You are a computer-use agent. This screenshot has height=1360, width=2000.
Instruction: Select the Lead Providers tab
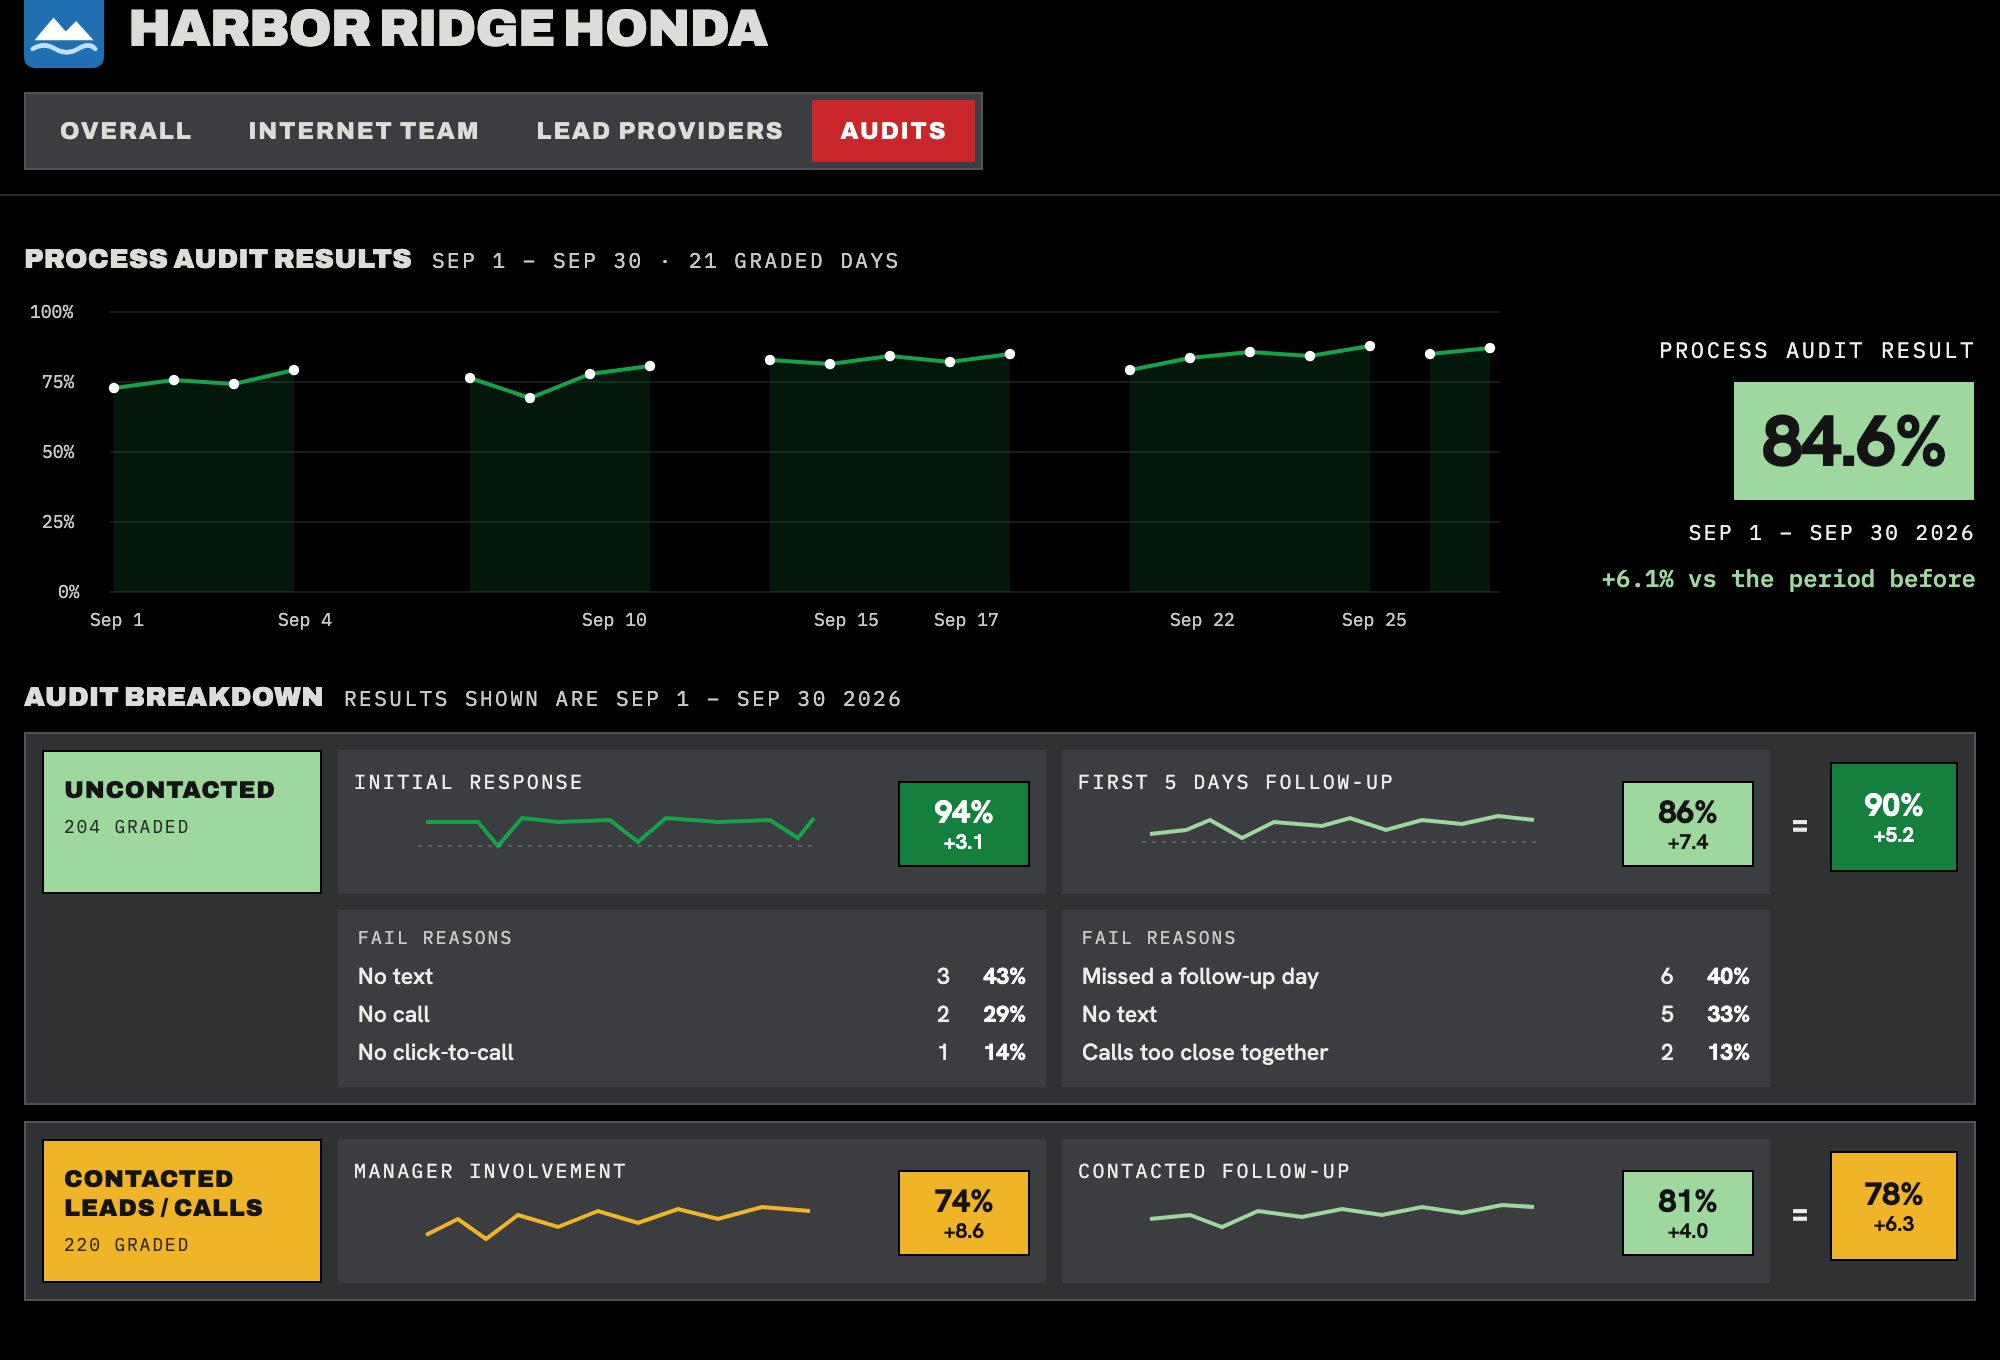point(660,131)
